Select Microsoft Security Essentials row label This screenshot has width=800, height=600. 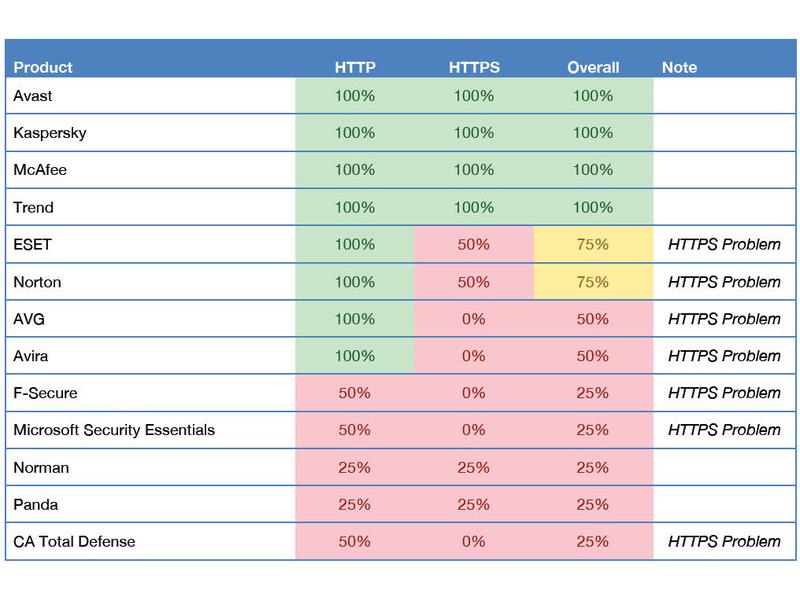click(114, 430)
